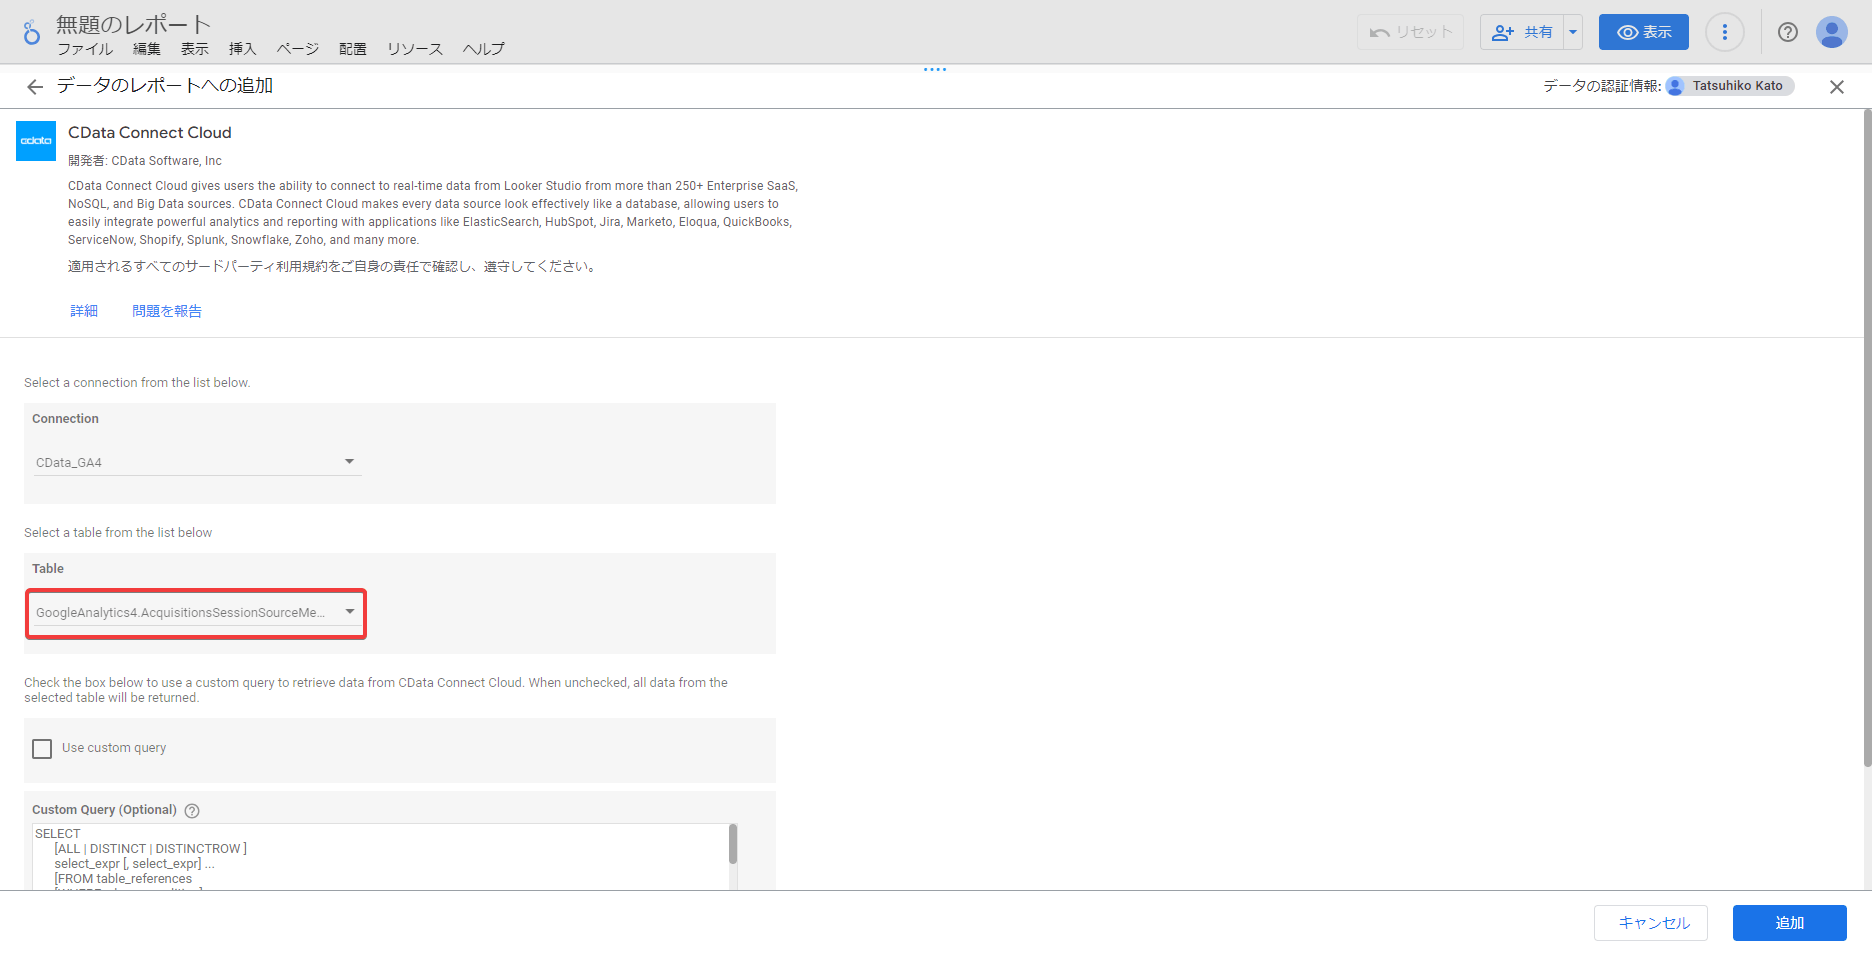Open the user account avatar

pos(1832,32)
